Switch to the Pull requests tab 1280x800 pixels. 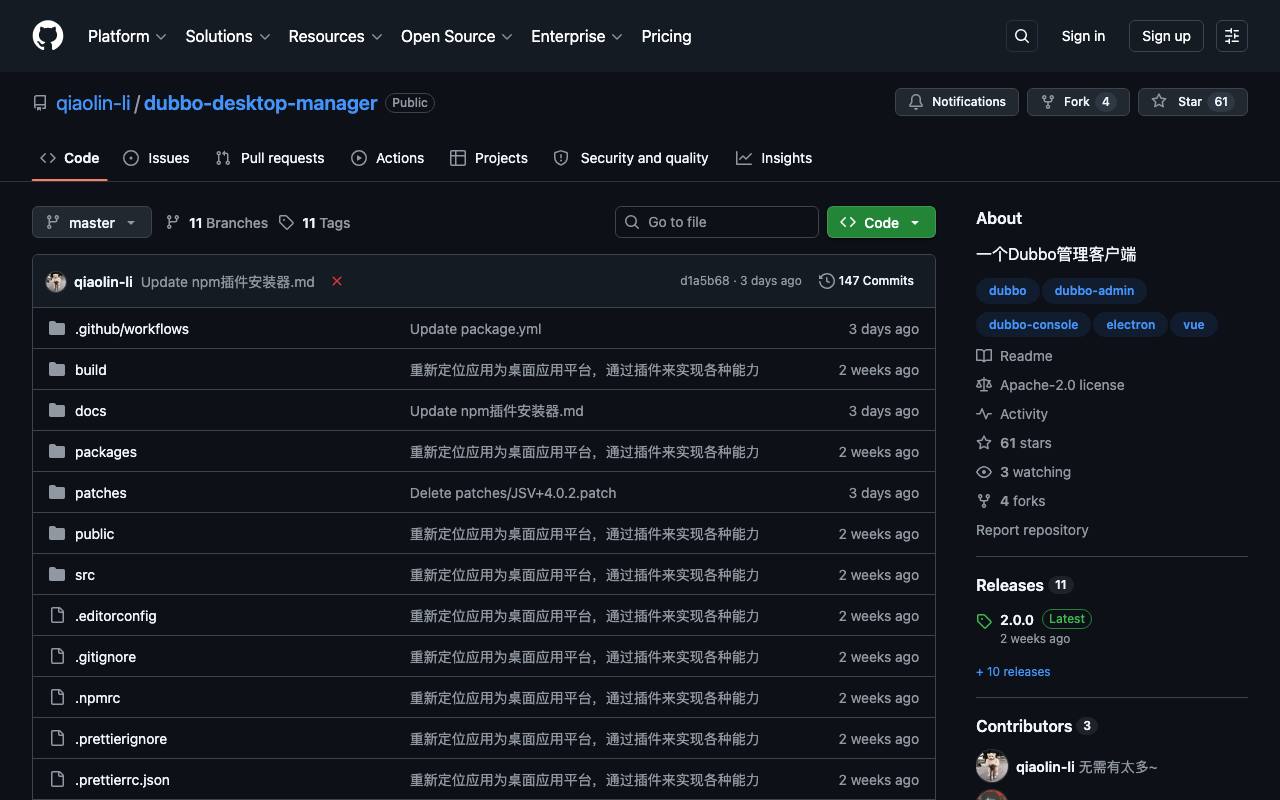[x=270, y=158]
